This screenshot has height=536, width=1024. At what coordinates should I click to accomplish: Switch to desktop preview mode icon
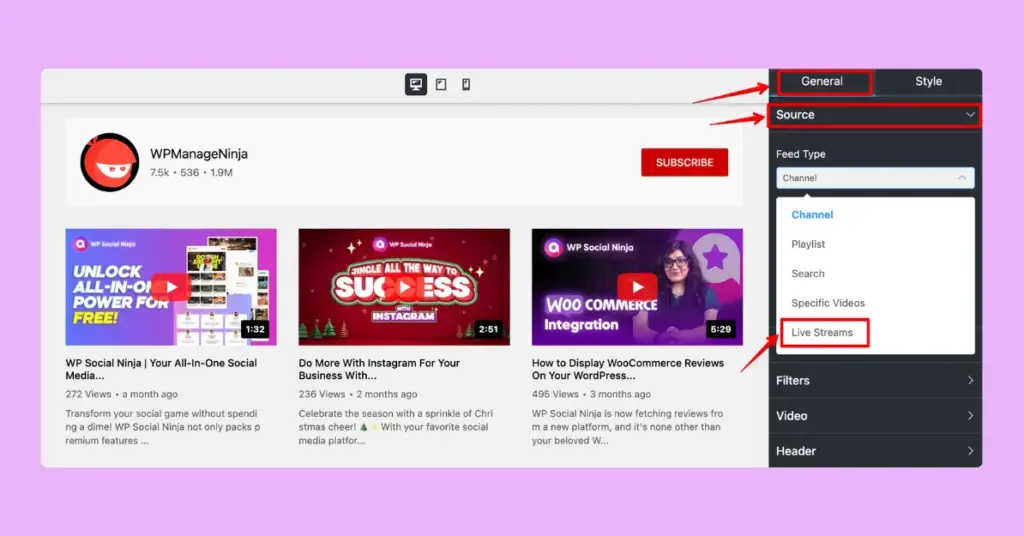point(415,84)
